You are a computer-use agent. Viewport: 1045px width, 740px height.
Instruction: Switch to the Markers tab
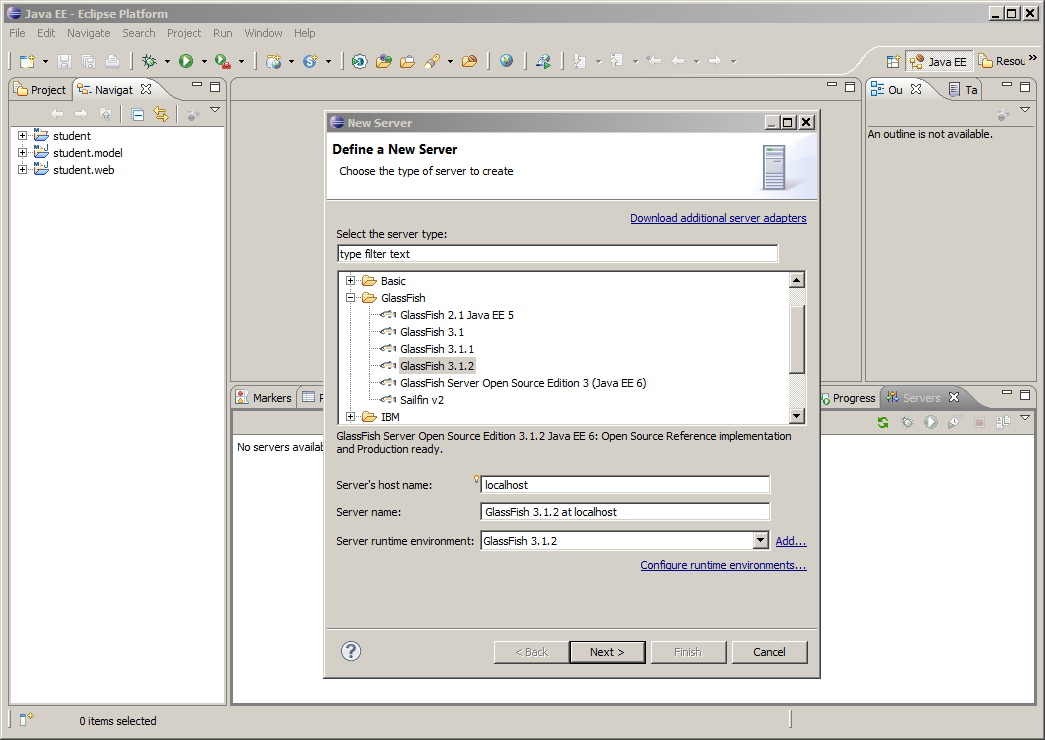[264, 397]
